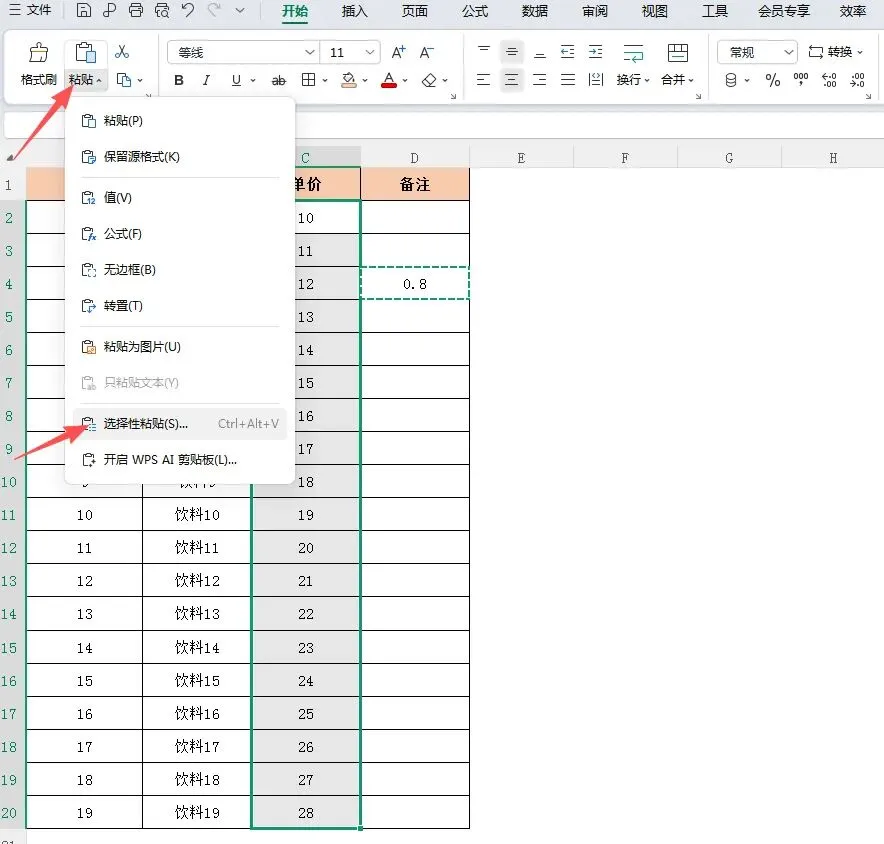Click the Cut scissors icon
Image resolution: width=884 pixels, height=844 pixels.
122,52
